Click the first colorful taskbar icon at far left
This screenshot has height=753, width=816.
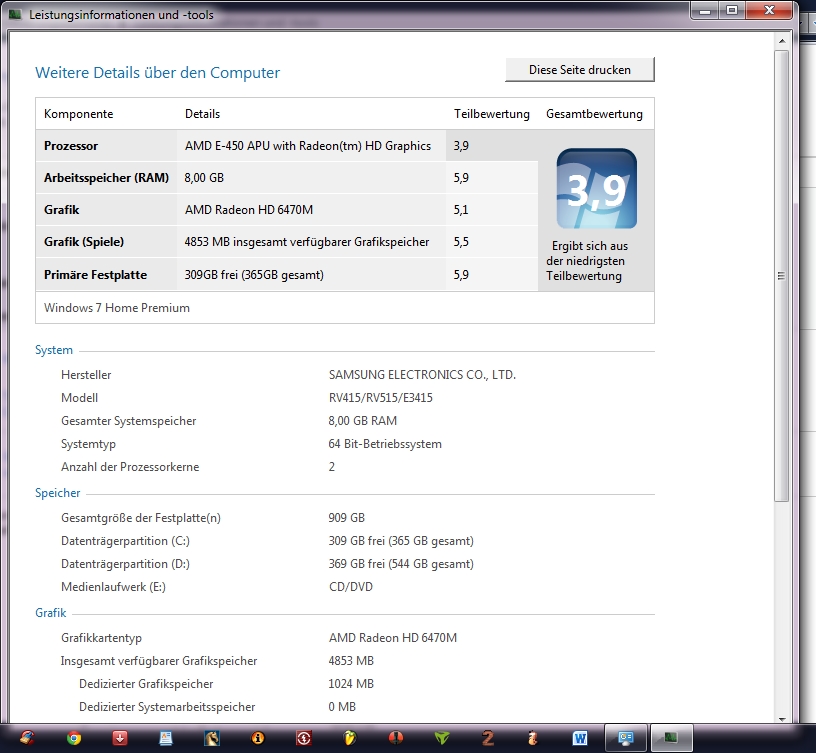tap(28, 738)
